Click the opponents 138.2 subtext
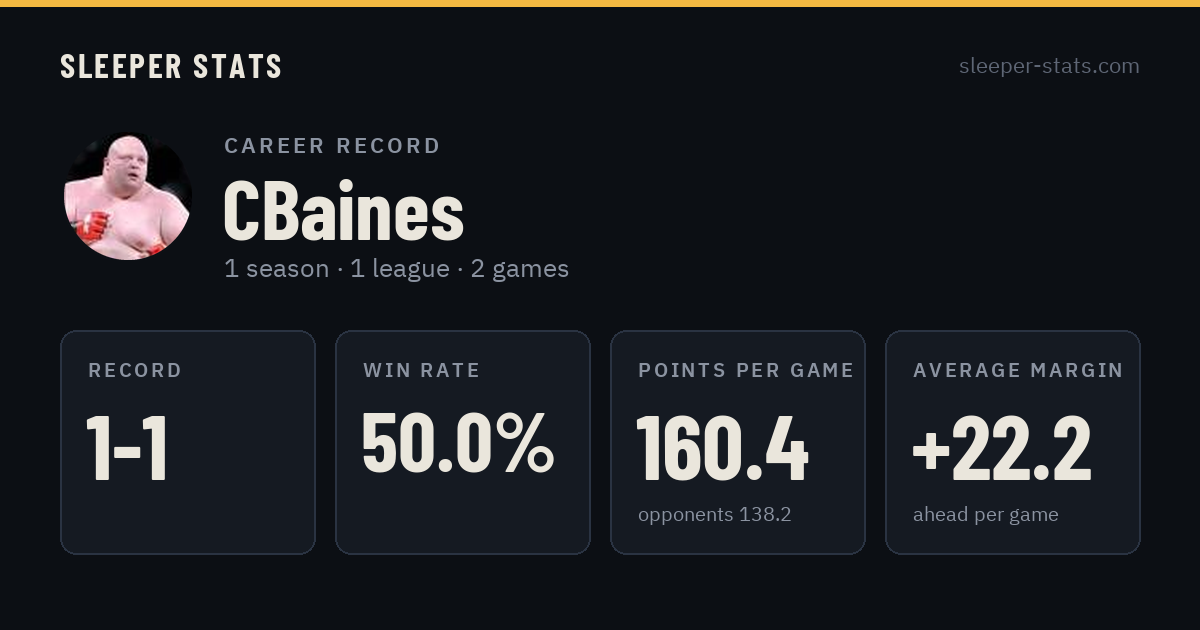 [715, 515]
